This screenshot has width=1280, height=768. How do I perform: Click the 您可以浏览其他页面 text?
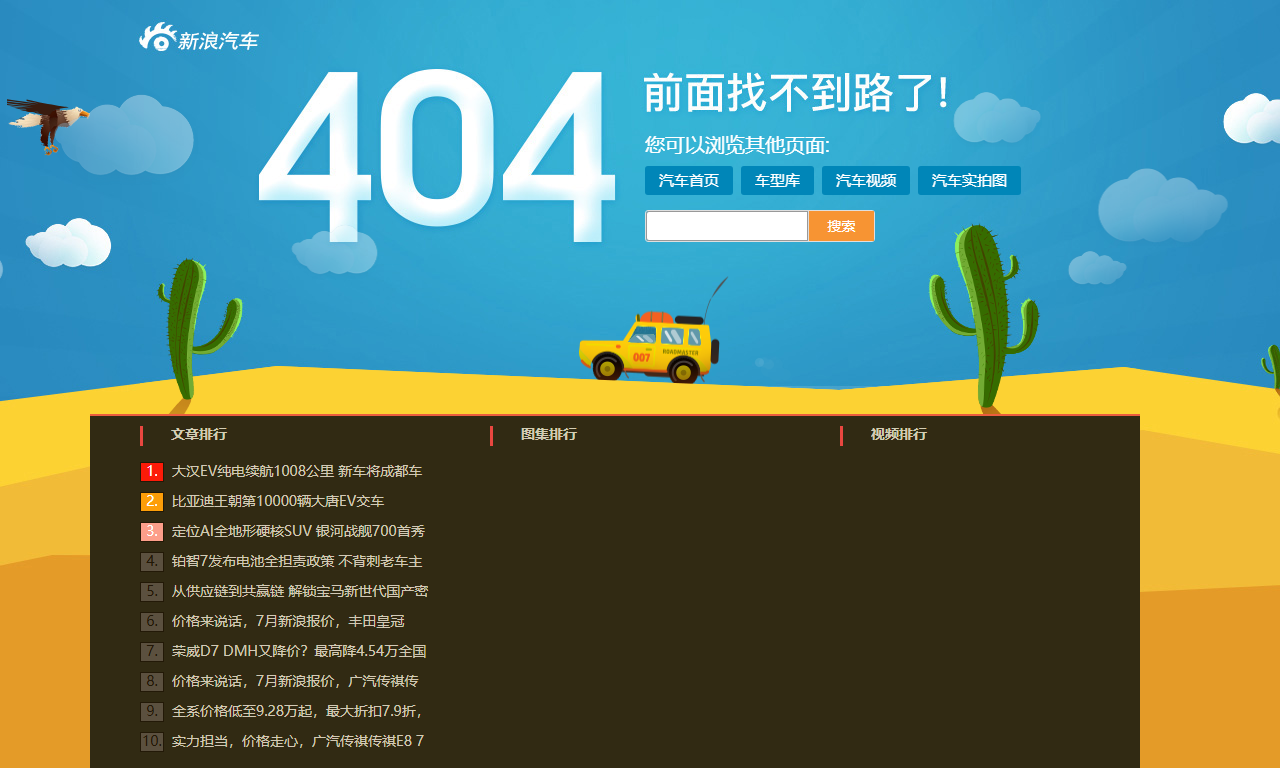737,146
